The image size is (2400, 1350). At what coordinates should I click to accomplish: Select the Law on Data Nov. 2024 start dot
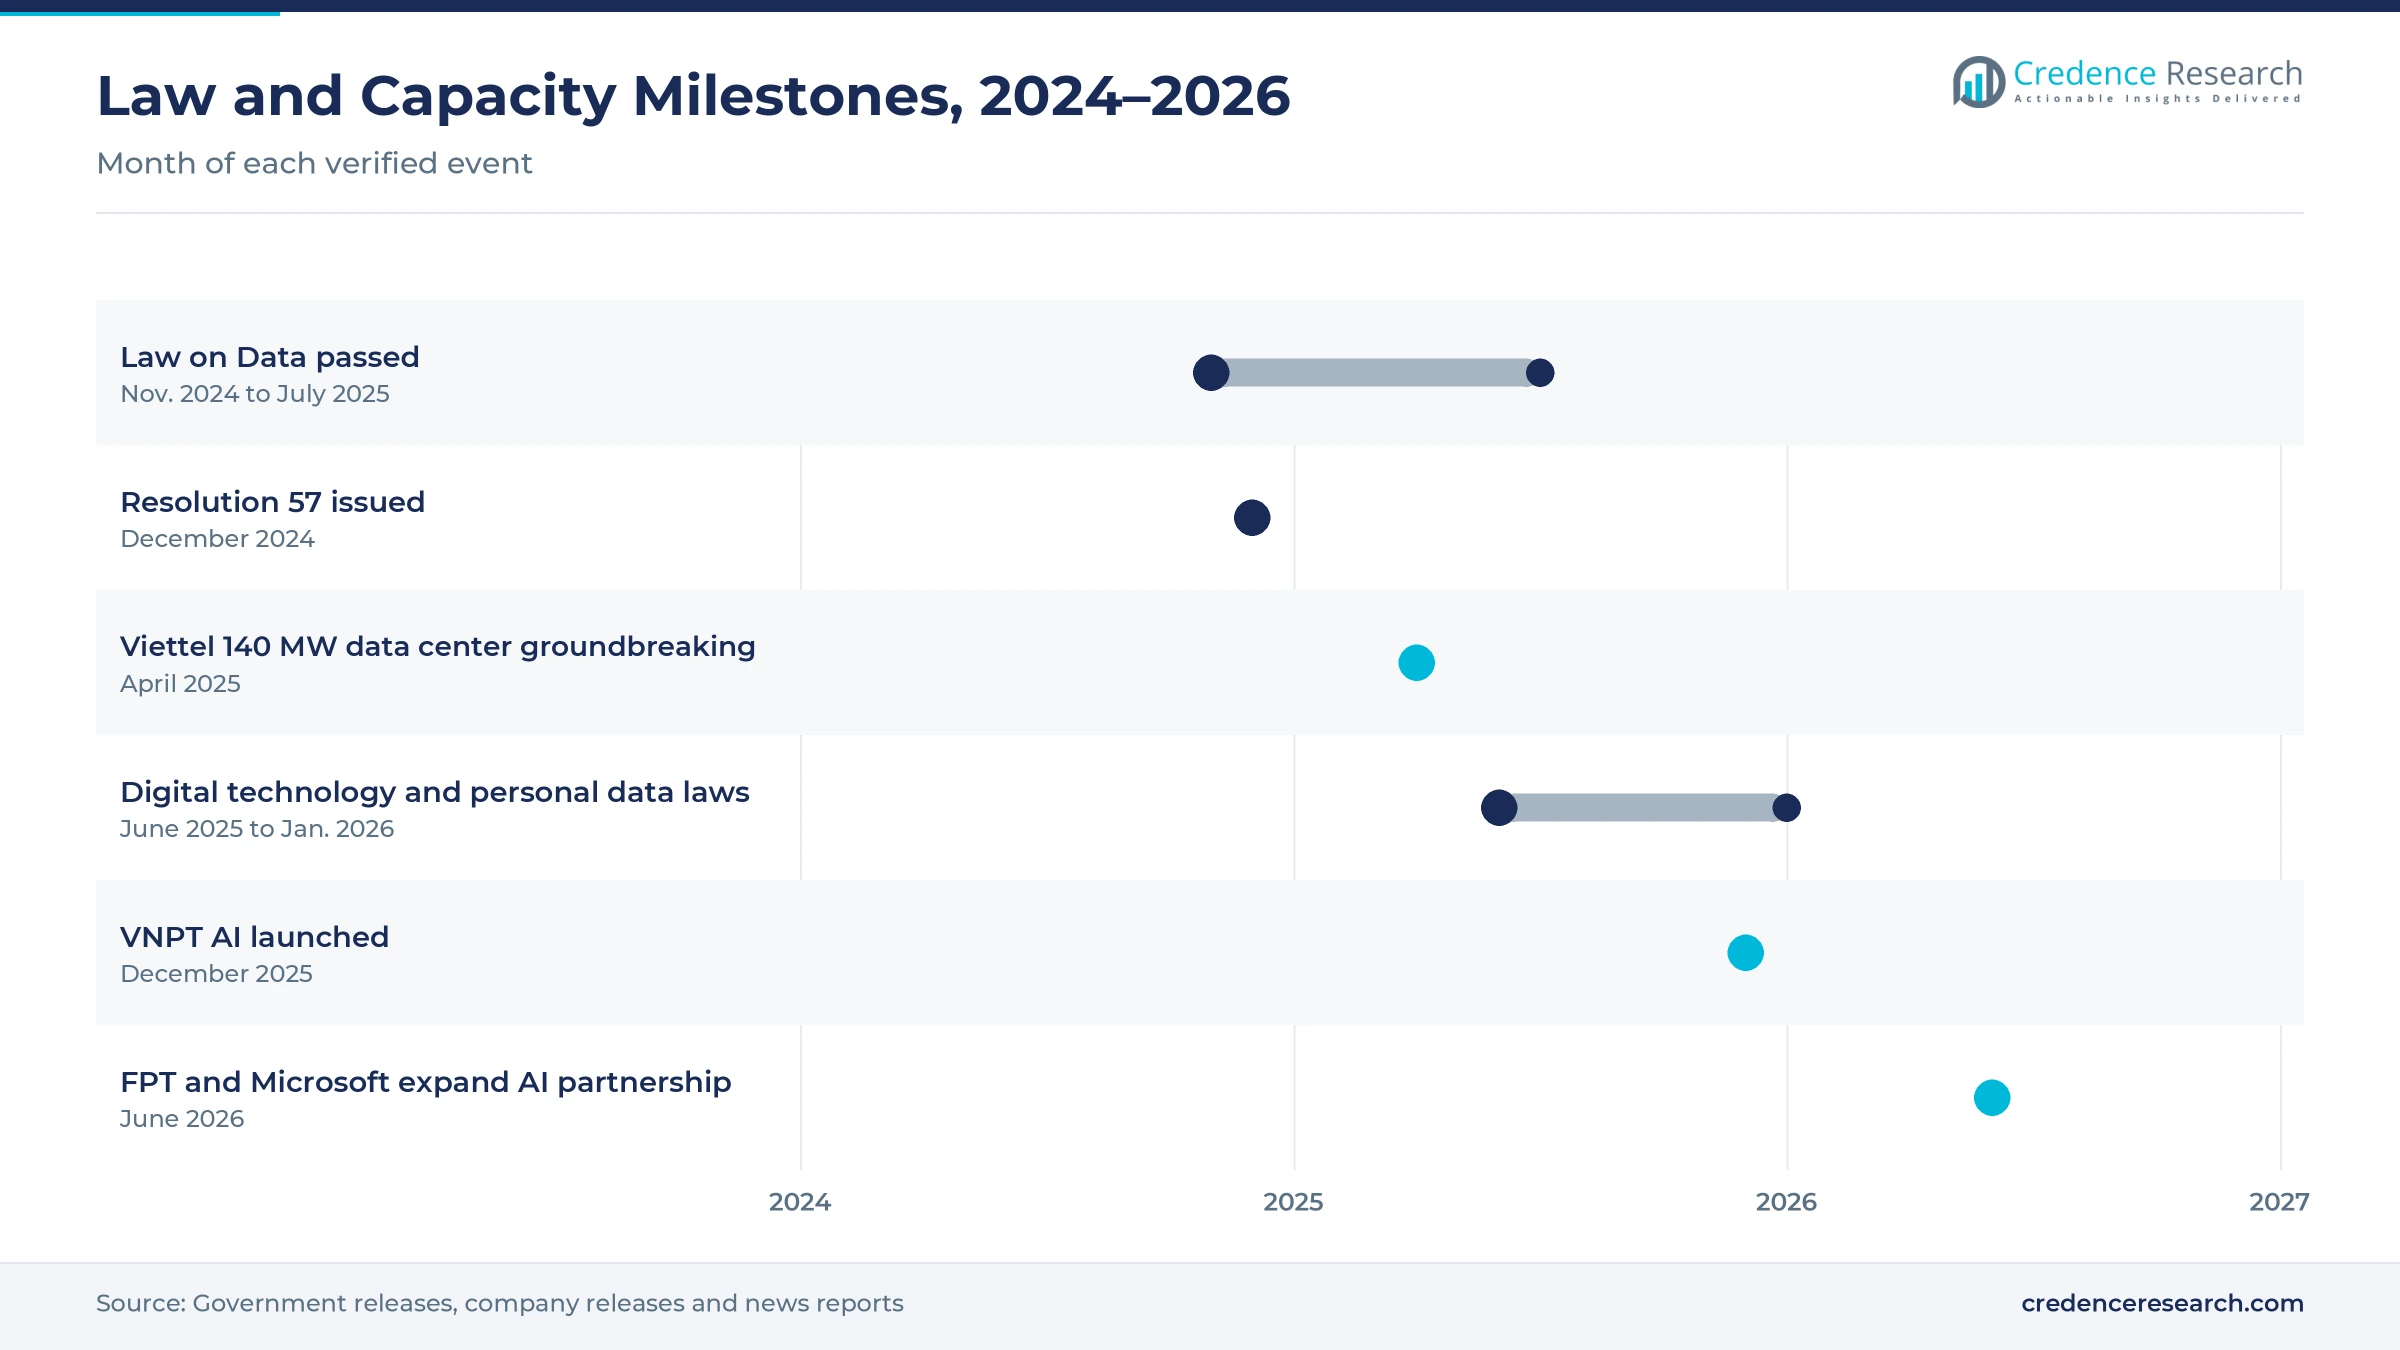click(1211, 373)
